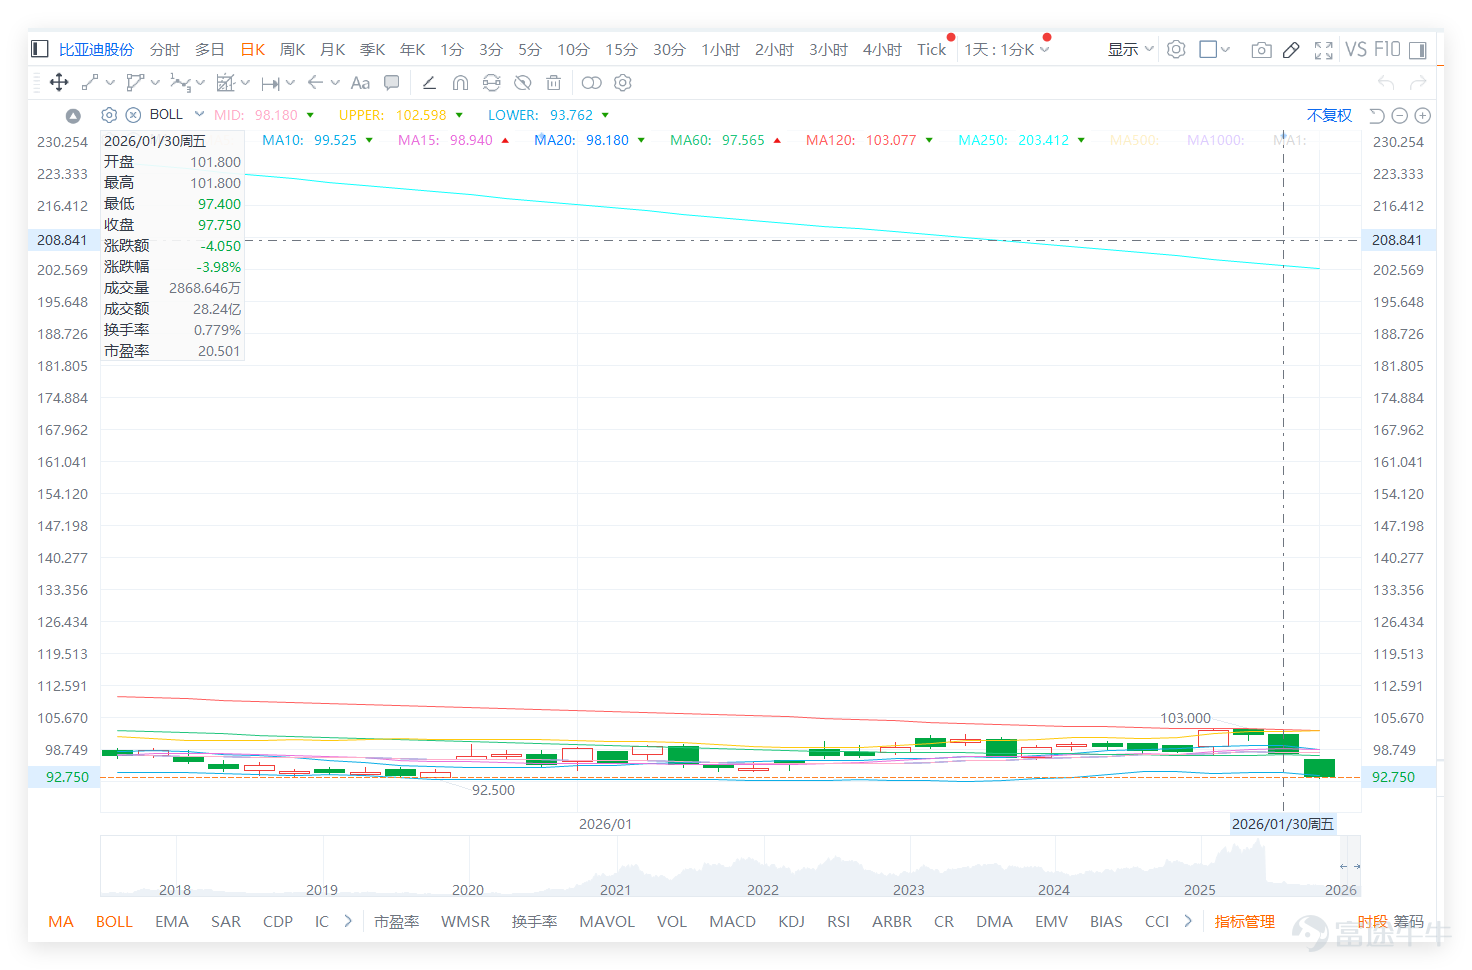Expand the polygon shape tool dropdown arrow

[x=155, y=83]
